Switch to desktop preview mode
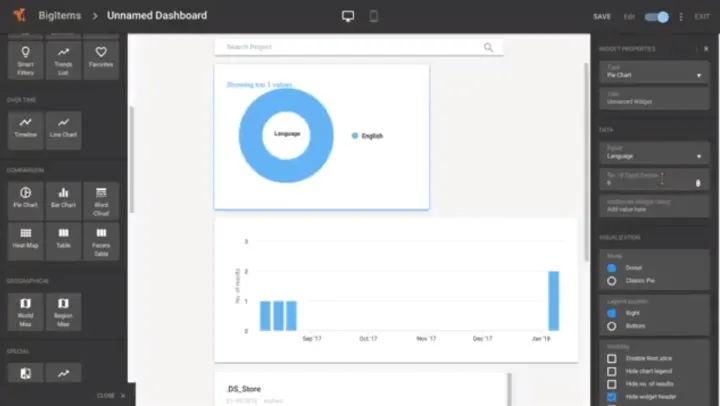The height and width of the screenshot is (406, 720). [x=348, y=16]
